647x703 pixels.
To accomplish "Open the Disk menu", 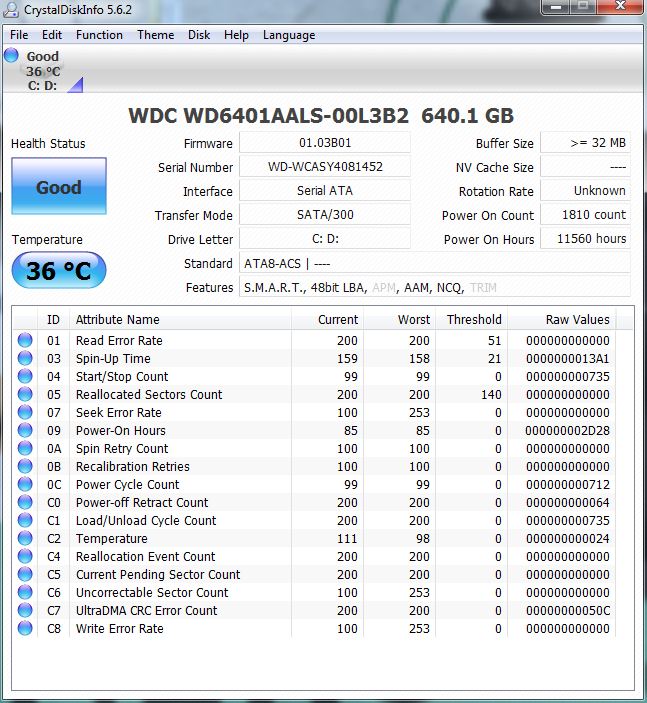I will [199, 35].
